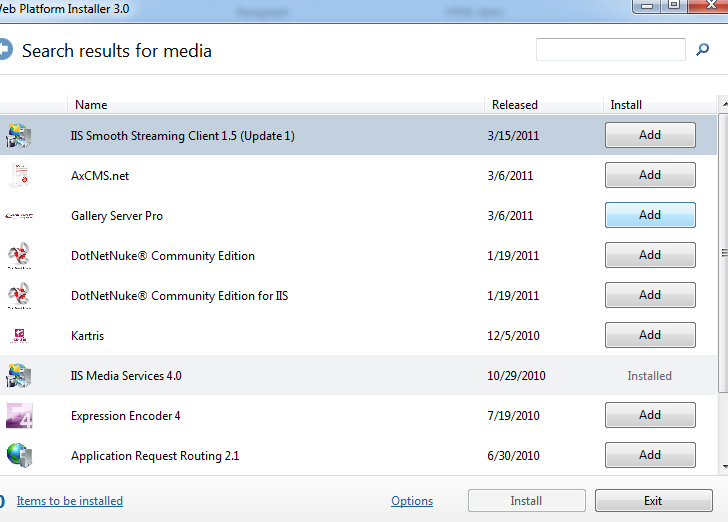Select the IIS Smooth Streaming Client 1.5 row name
The width and height of the screenshot is (728, 522).
click(x=182, y=136)
